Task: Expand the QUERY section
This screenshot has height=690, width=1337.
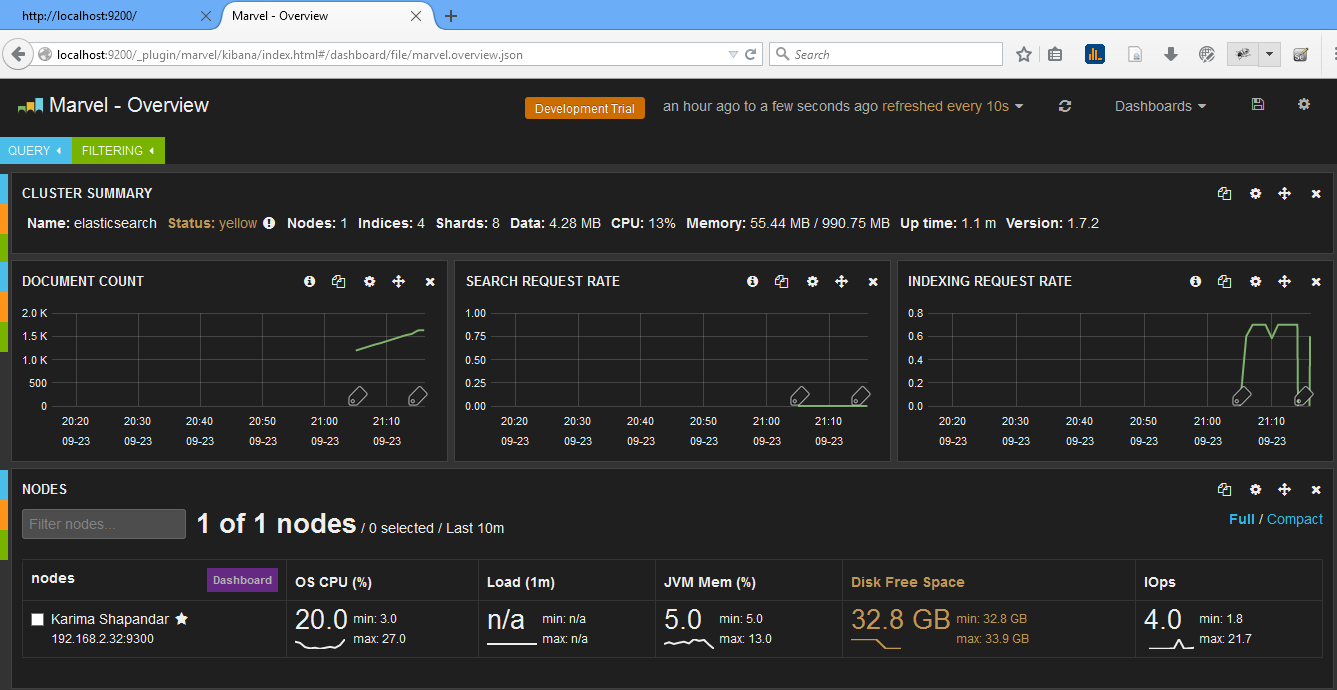Action: pyautogui.click(x=36, y=151)
